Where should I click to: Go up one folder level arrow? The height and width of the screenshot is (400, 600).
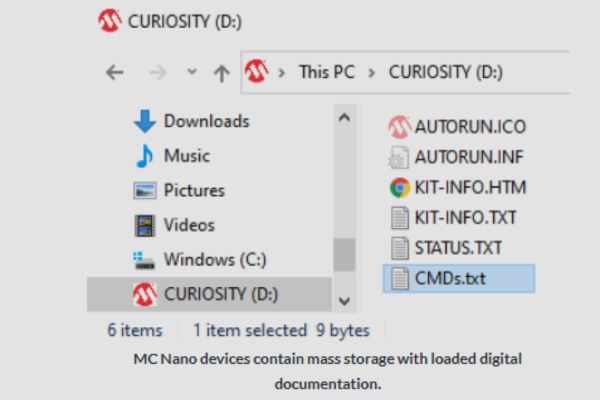(221, 73)
